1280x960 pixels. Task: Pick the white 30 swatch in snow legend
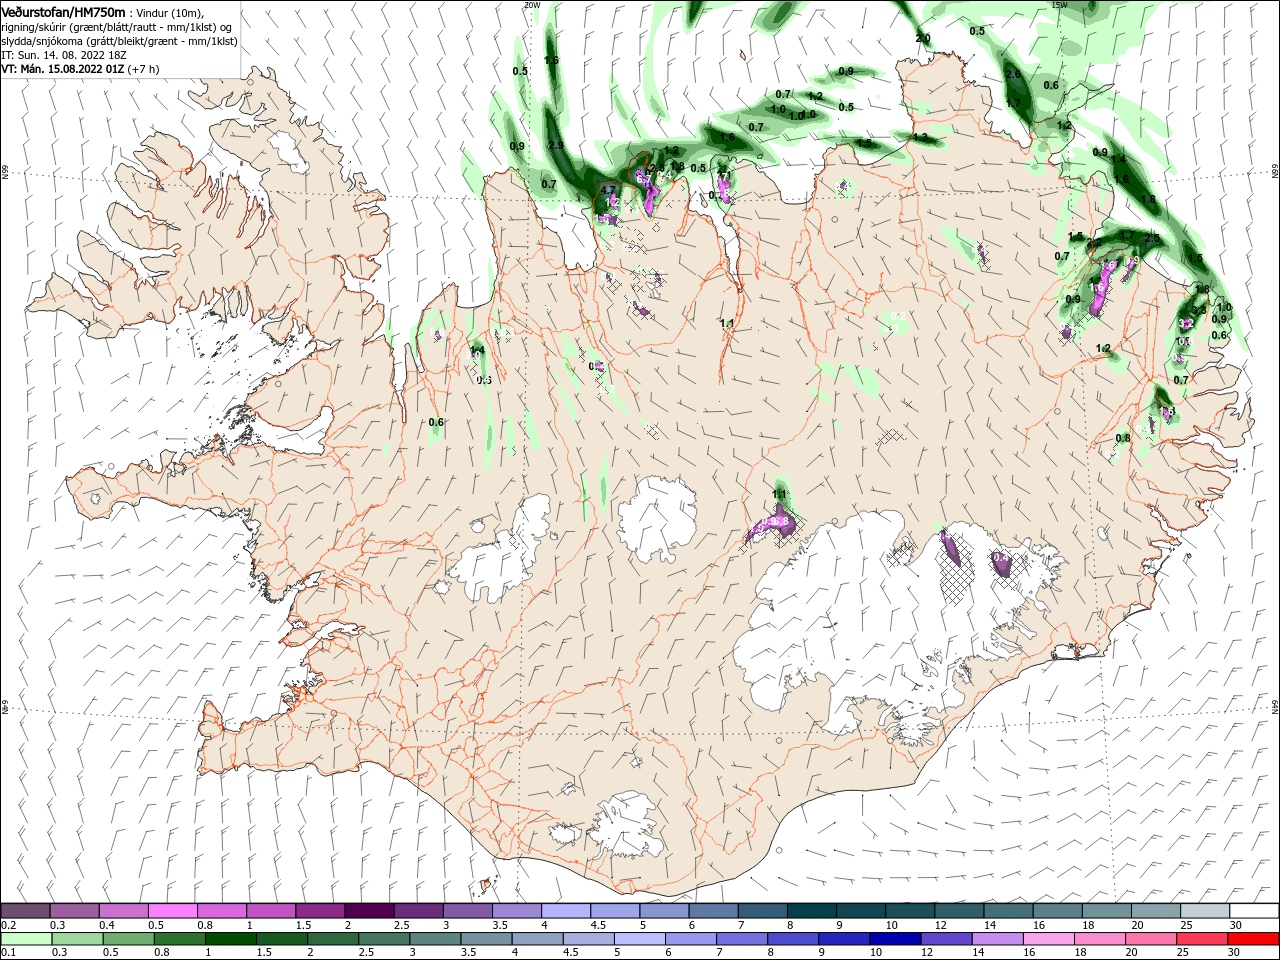(1254, 911)
